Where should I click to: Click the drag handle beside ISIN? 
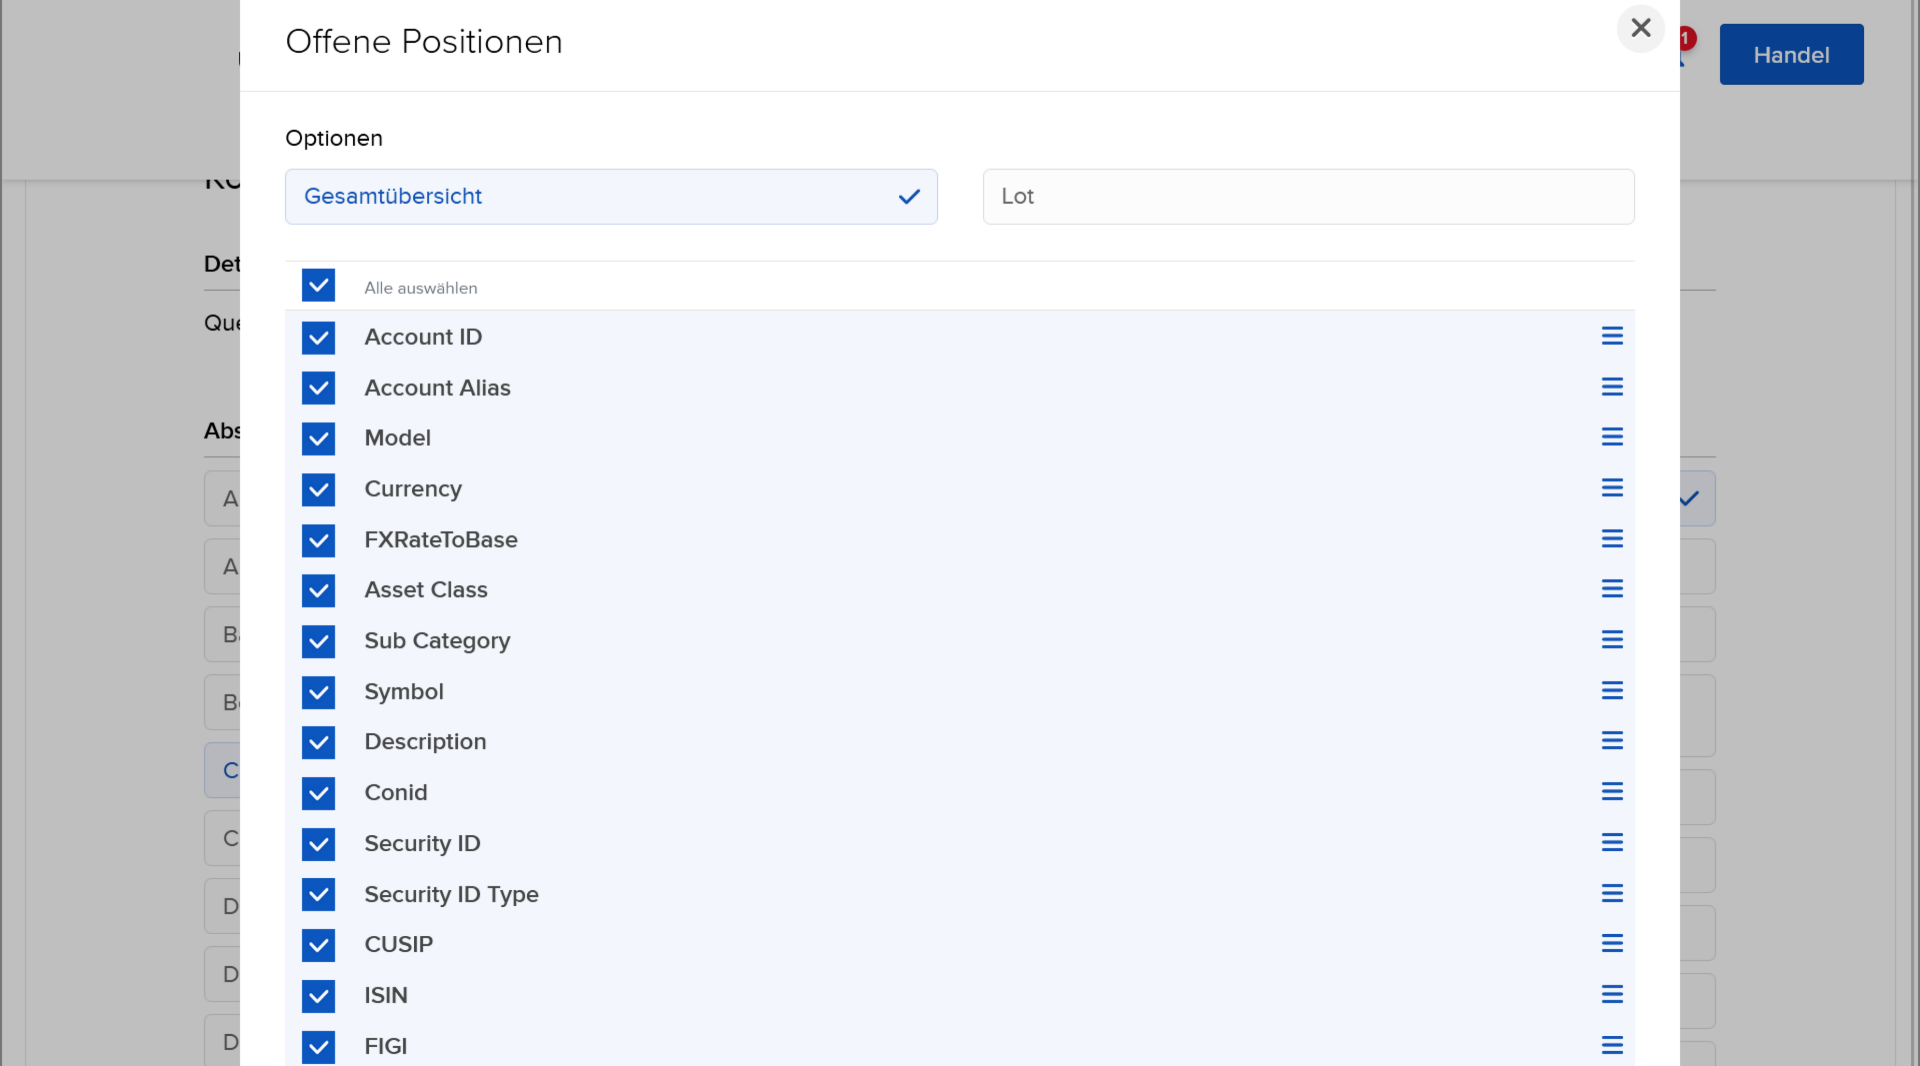[1612, 995]
